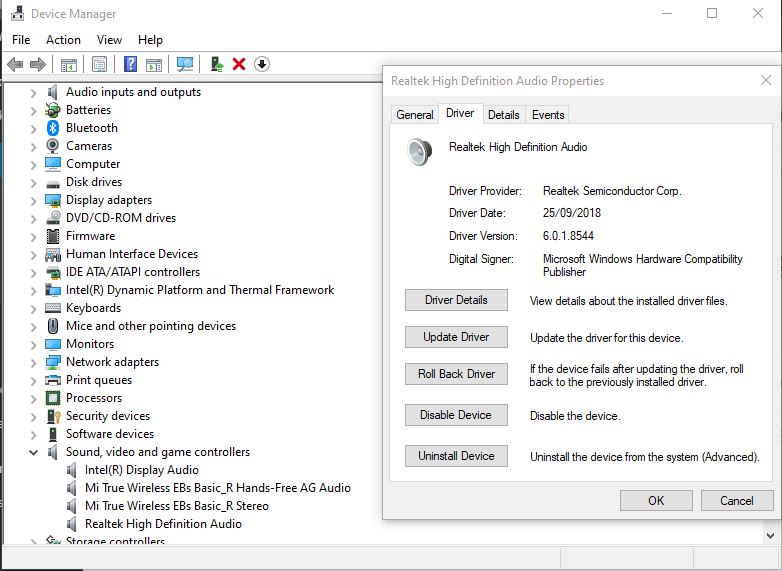This screenshot has width=782, height=571.
Task: Click the Bluetooth category icon
Action: [x=53, y=128]
